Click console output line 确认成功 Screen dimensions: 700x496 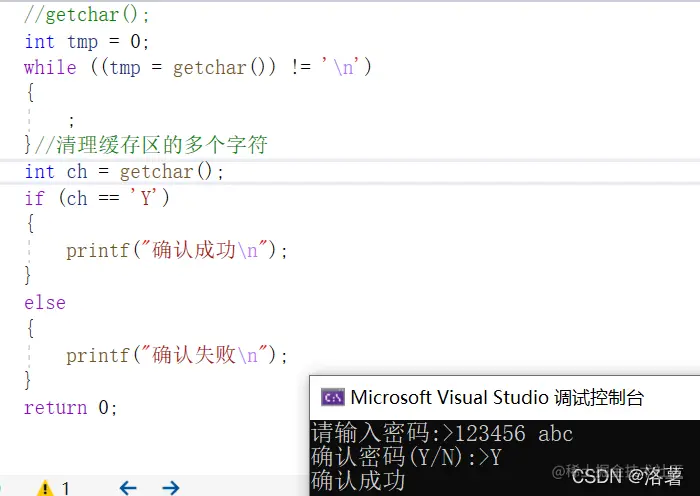(x=358, y=481)
